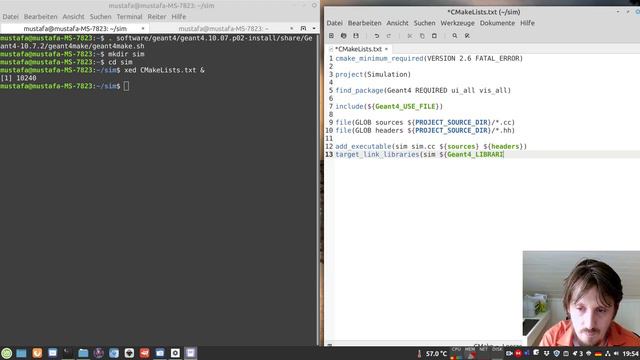Viewport: 640px width, 360px height.
Task: Click the German flag keyboard layout icon
Action: point(598,353)
